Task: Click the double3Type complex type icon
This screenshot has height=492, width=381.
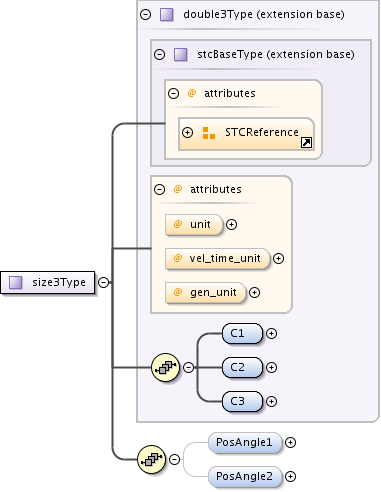Action: click(167, 15)
